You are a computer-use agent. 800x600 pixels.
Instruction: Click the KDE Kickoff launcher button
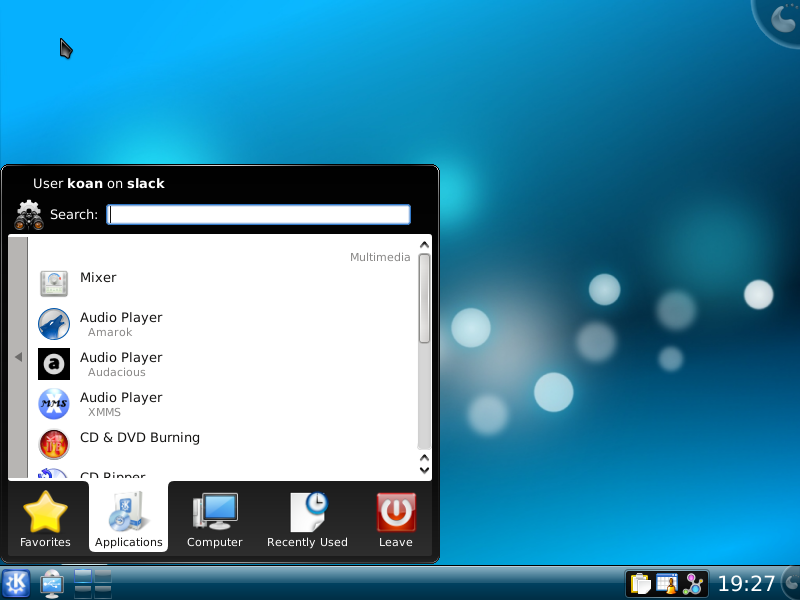(x=15, y=583)
